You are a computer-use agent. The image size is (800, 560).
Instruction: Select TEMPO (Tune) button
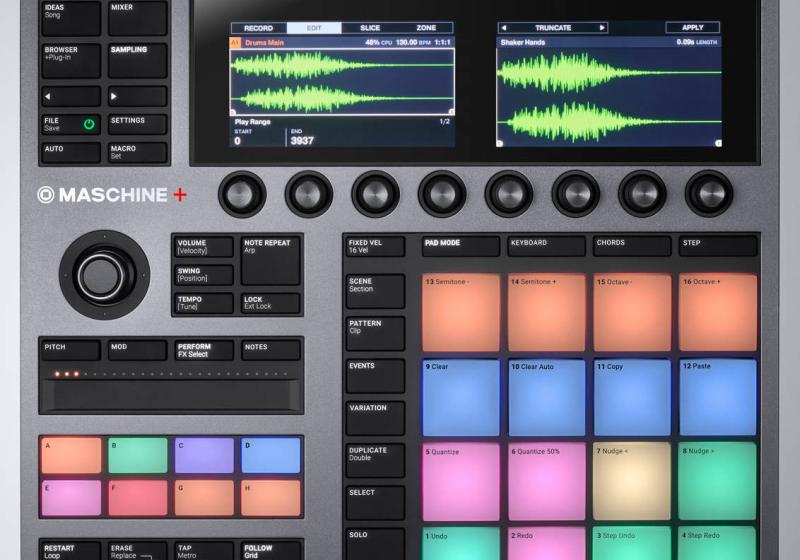(204, 303)
